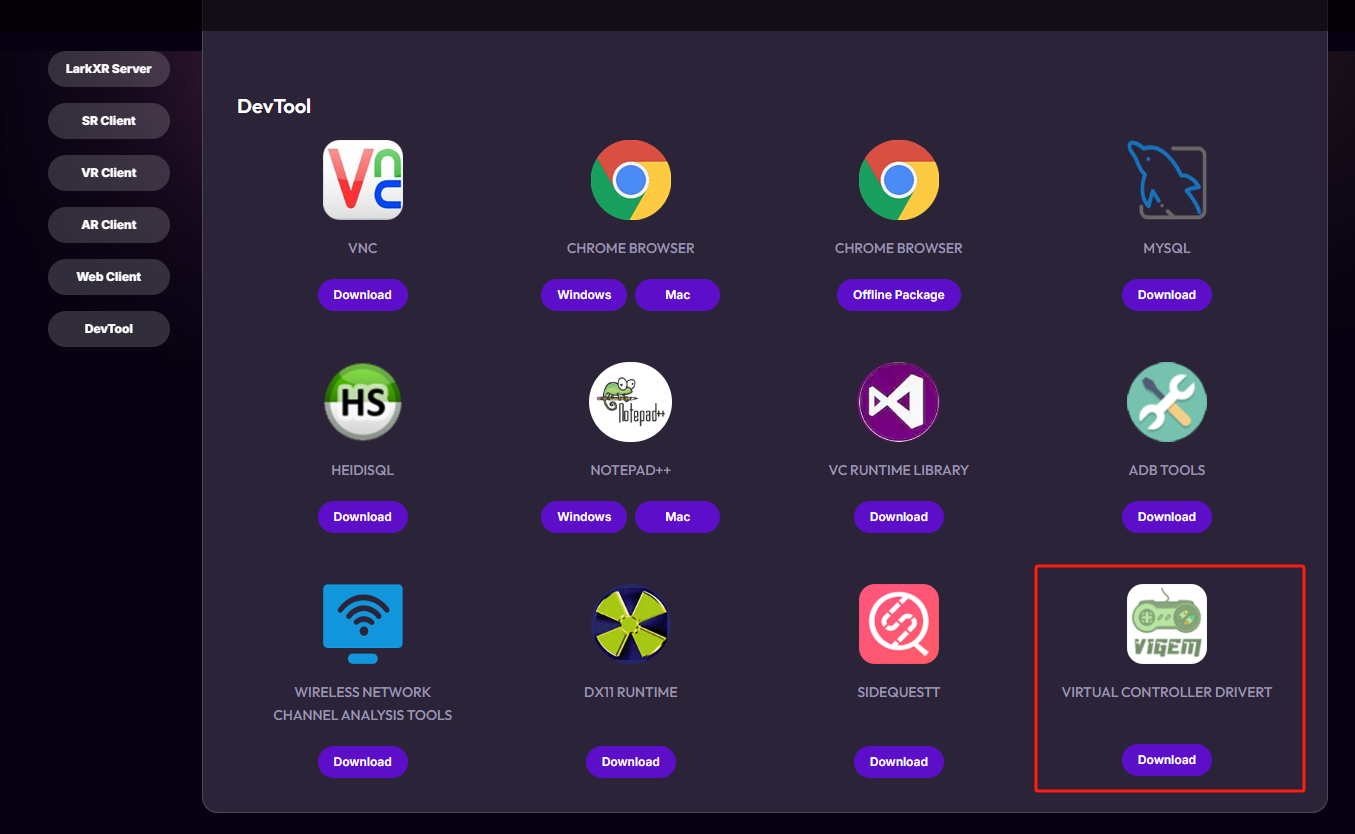Screen dimensions: 1355x834
Task: Click the HEIDISQL label text
Action: [x=363, y=470]
